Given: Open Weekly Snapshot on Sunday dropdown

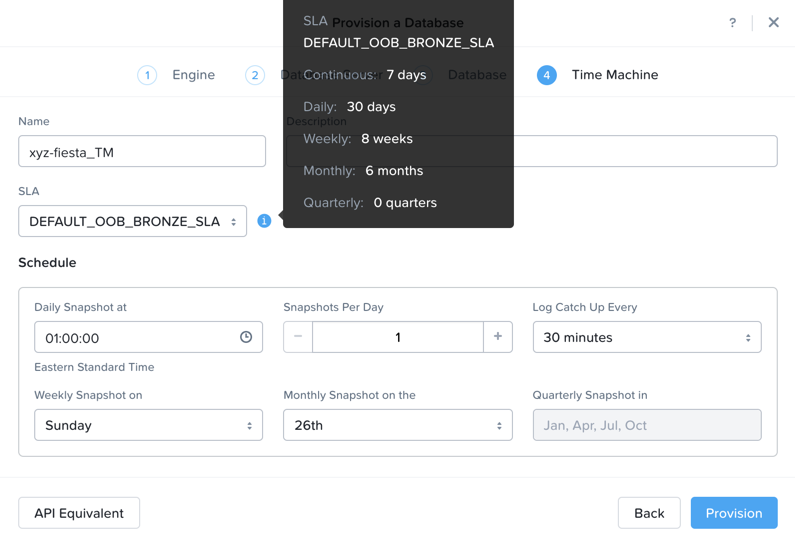Looking at the screenshot, I should click(x=149, y=425).
